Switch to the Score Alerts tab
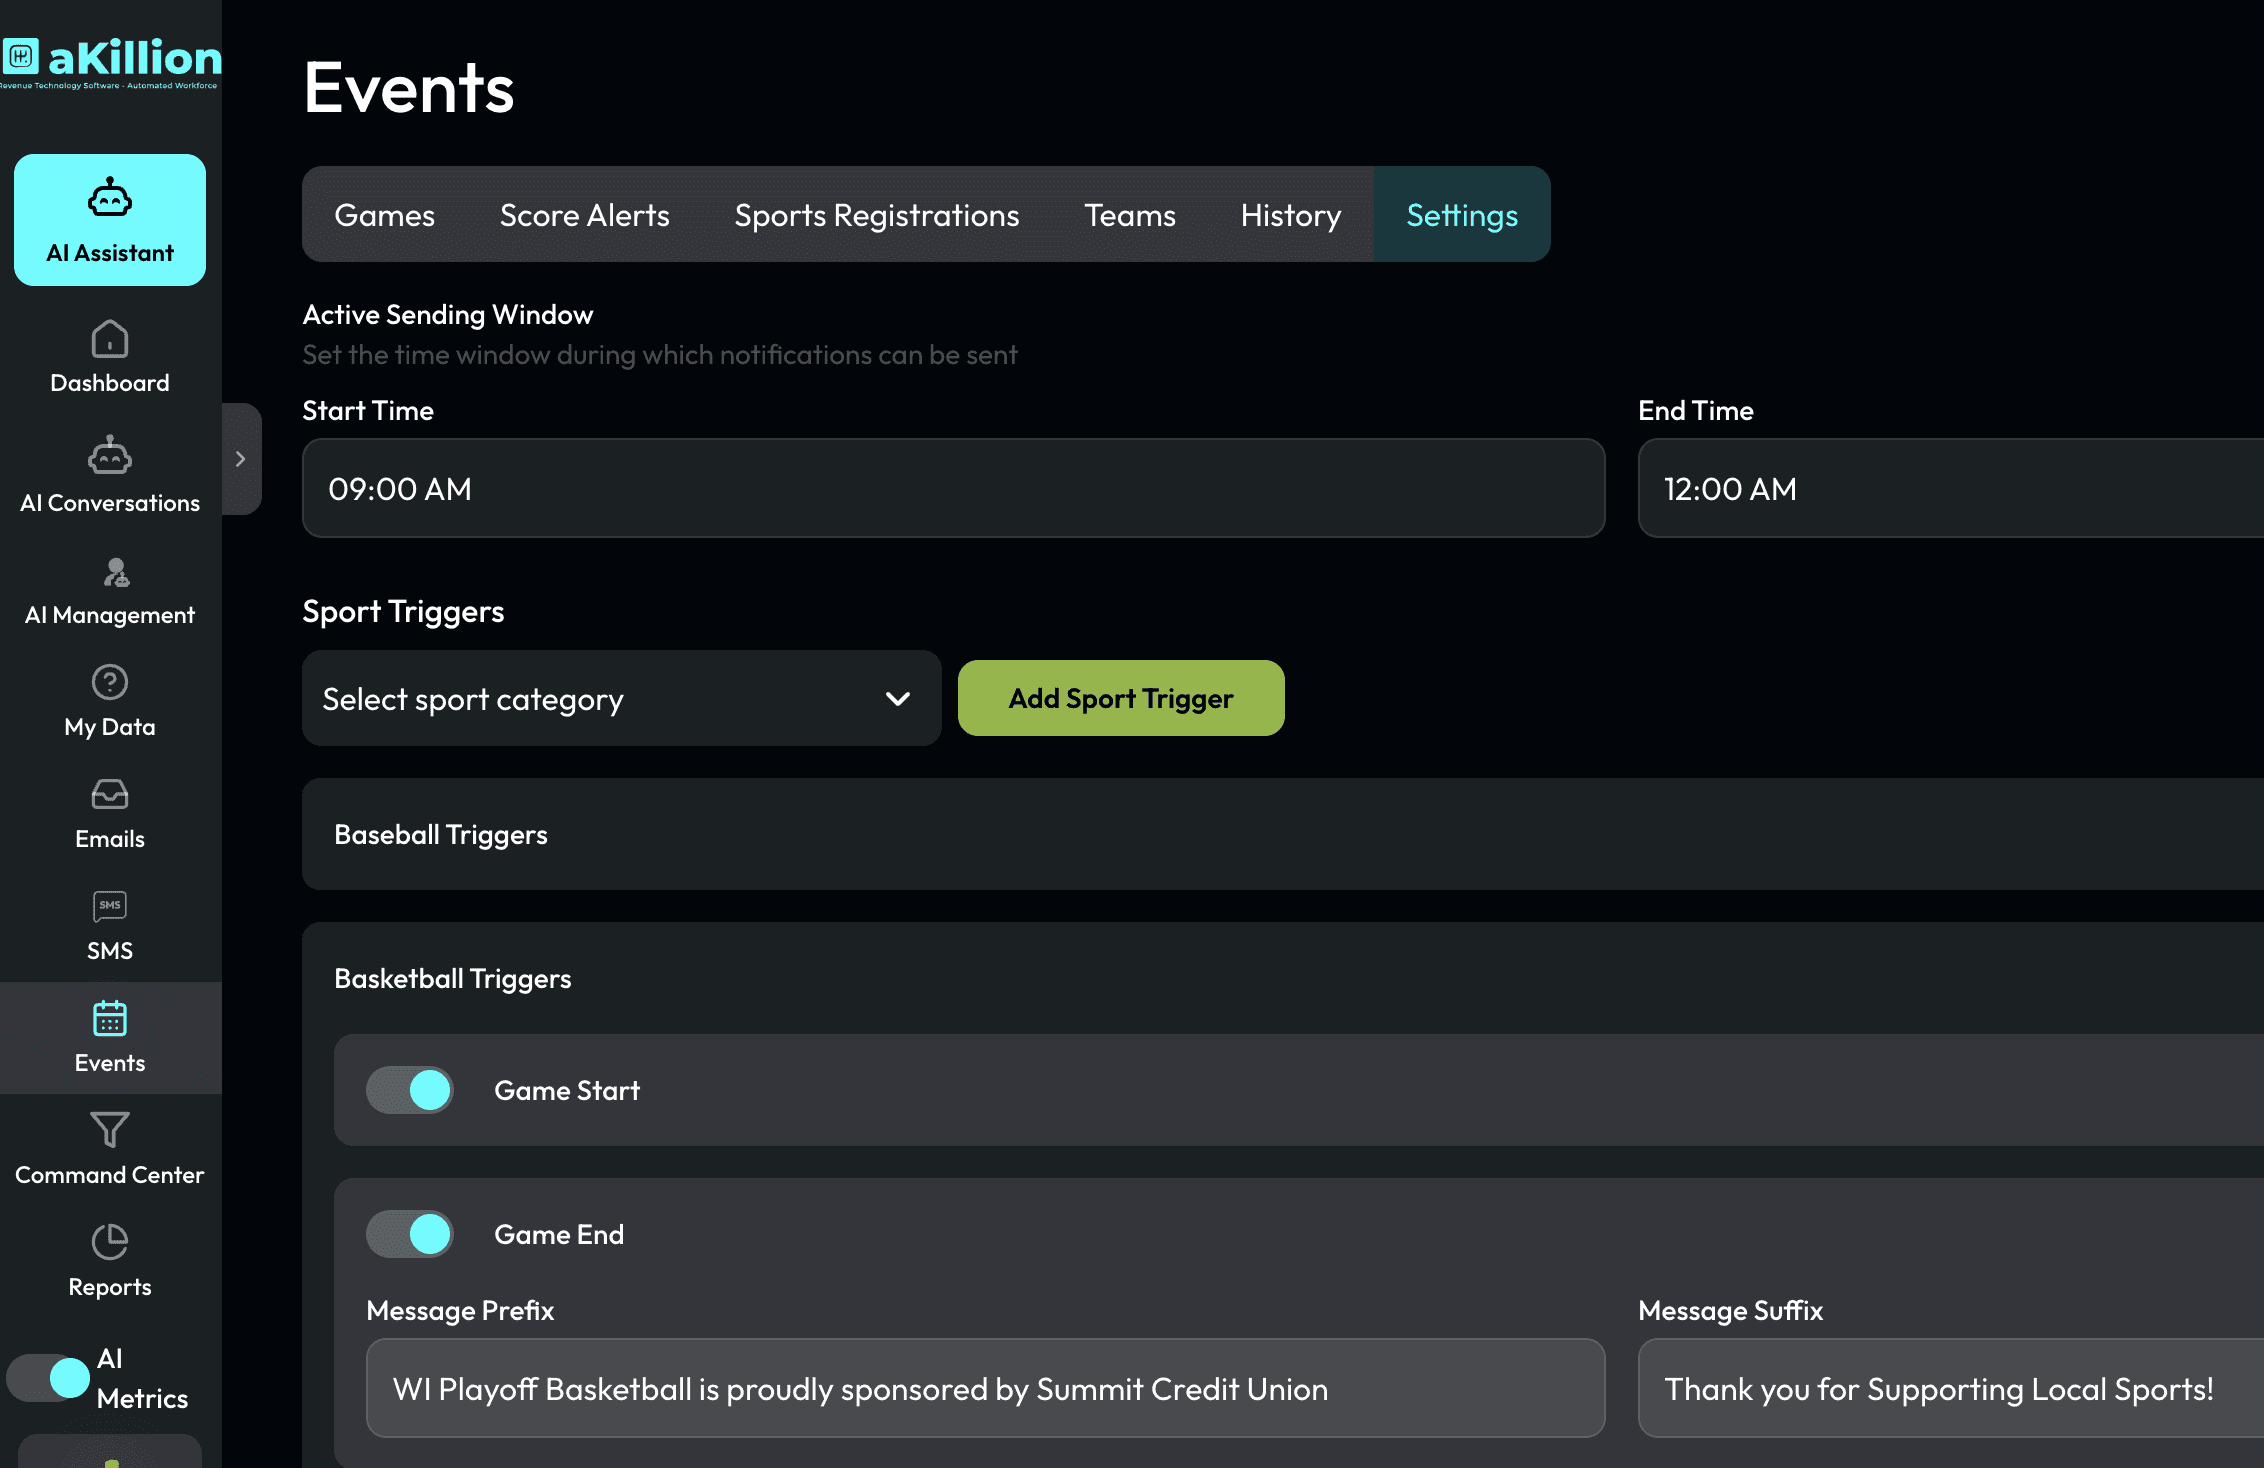 584,215
